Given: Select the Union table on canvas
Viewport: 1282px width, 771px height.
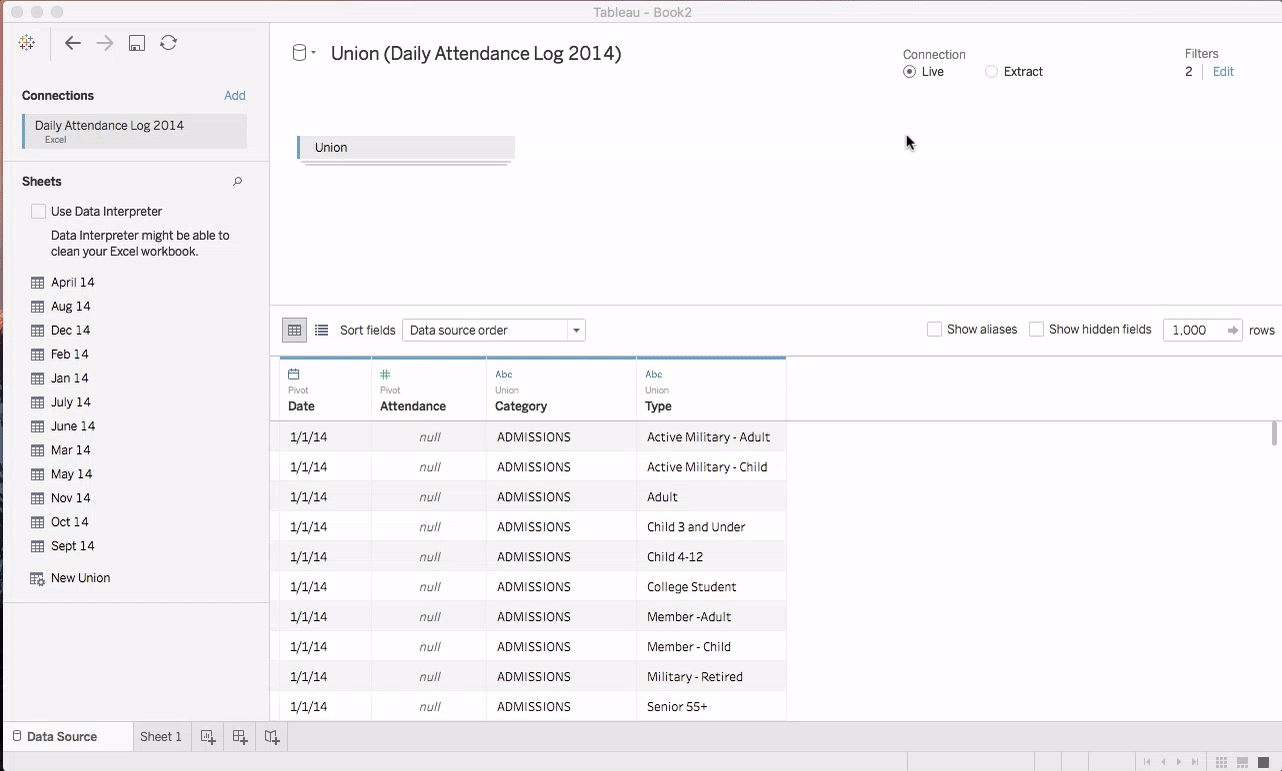Looking at the screenshot, I should [x=406, y=147].
